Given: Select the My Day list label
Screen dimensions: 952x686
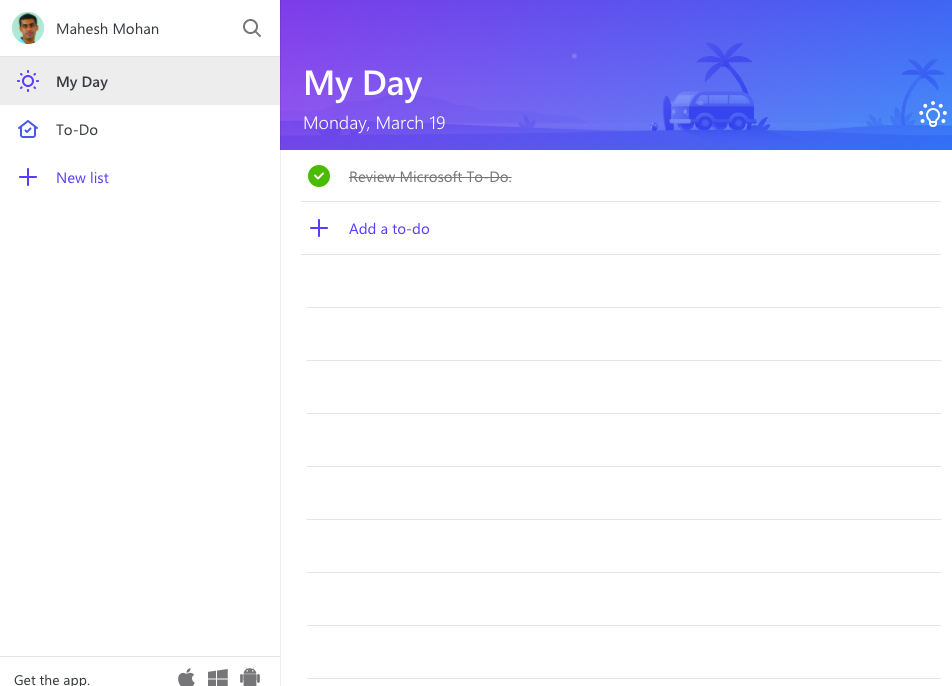Looking at the screenshot, I should click(82, 82).
